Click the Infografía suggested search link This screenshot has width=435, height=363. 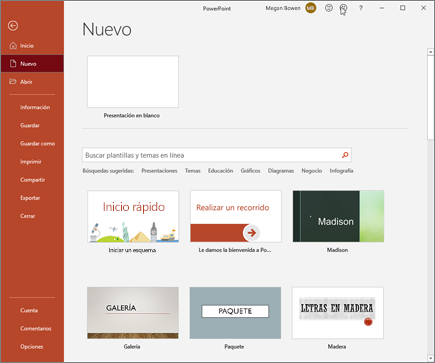tap(341, 171)
